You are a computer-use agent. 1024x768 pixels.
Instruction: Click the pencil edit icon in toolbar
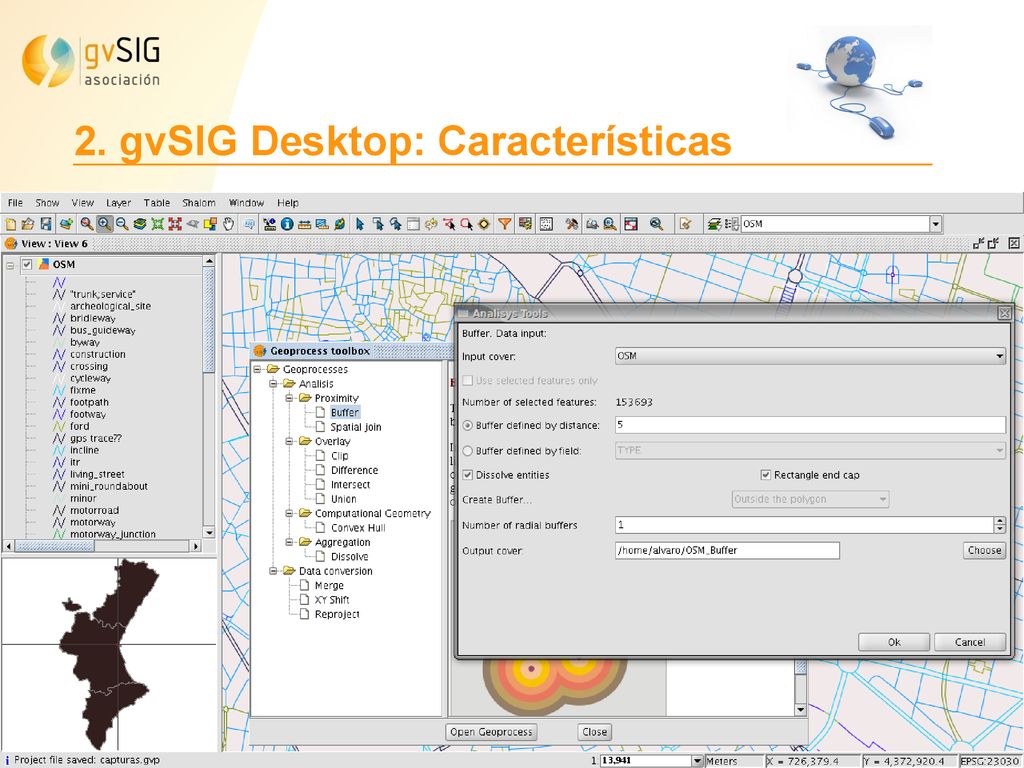[685, 224]
